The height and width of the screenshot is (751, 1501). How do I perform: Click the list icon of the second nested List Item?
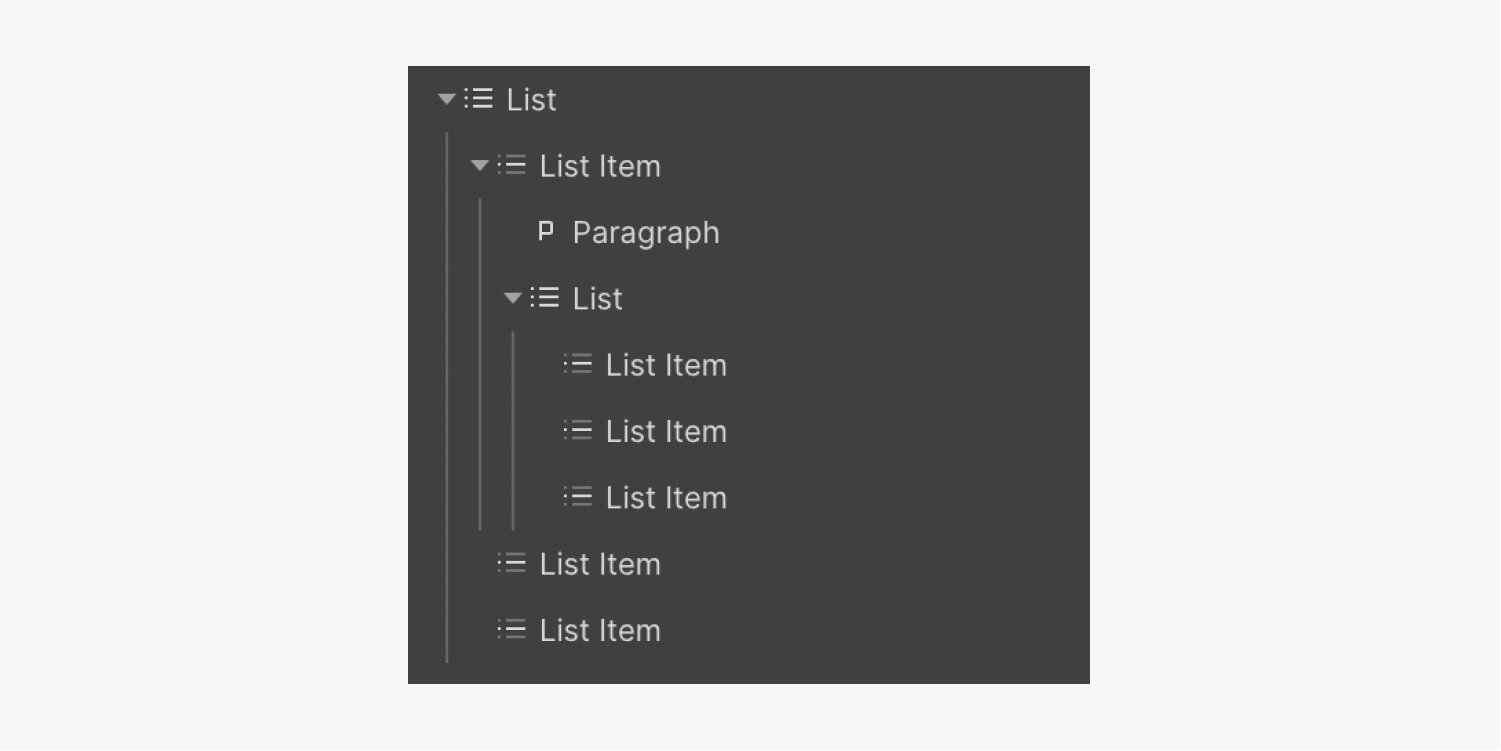[578, 431]
